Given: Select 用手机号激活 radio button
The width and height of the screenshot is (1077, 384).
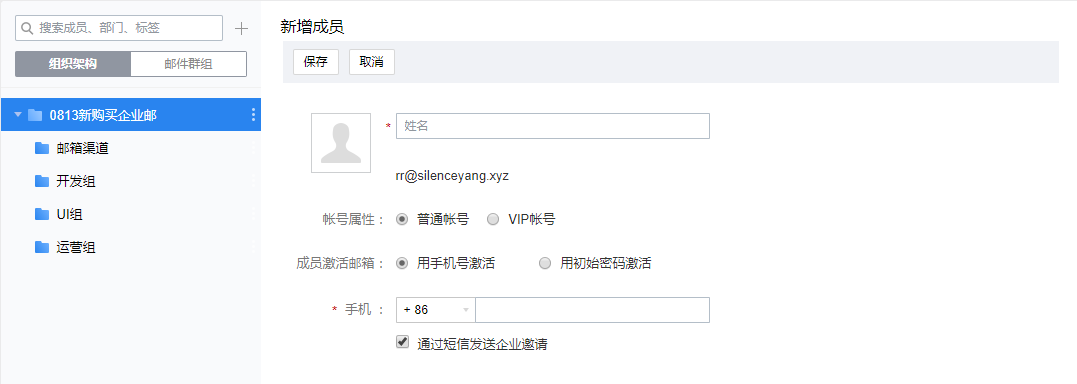Looking at the screenshot, I should point(402,263).
